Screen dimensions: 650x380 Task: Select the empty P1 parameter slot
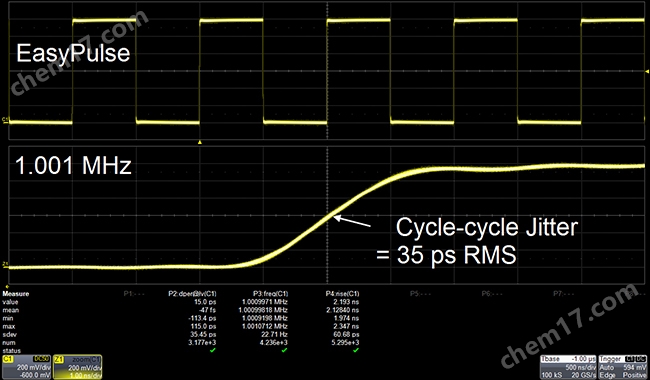pos(134,293)
